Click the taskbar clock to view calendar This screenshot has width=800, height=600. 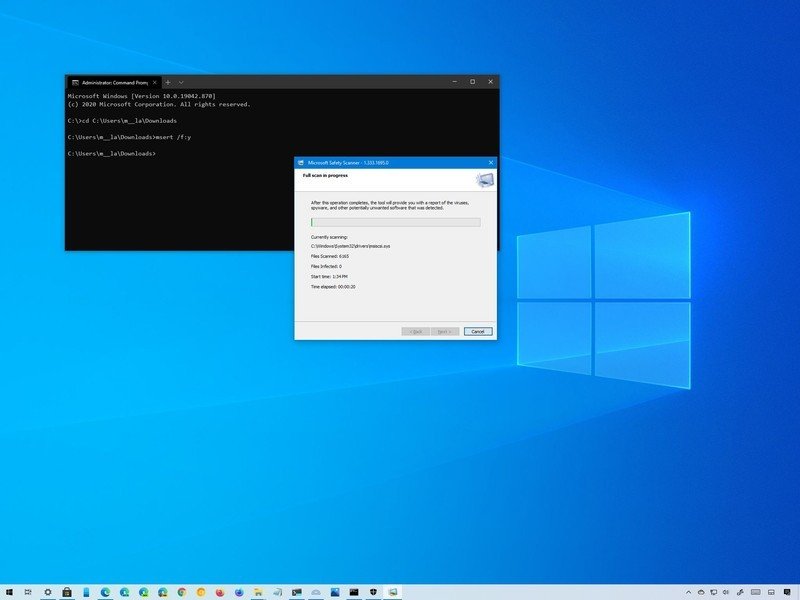(760, 592)
